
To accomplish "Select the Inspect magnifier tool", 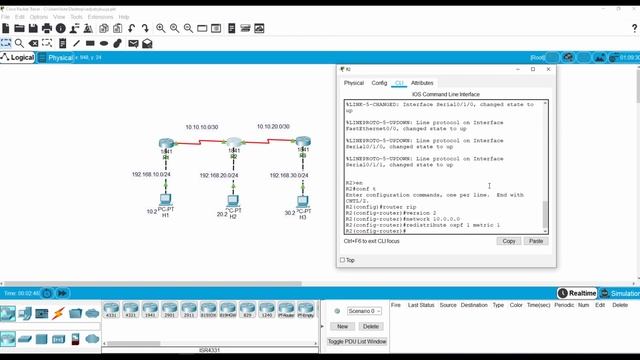I will tap(19, 43).
